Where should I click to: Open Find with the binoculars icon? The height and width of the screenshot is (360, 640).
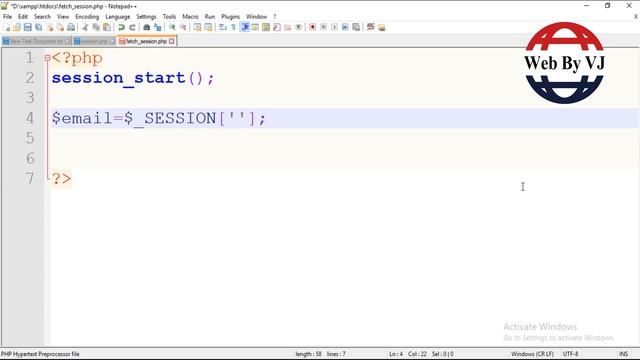(147, 27)
